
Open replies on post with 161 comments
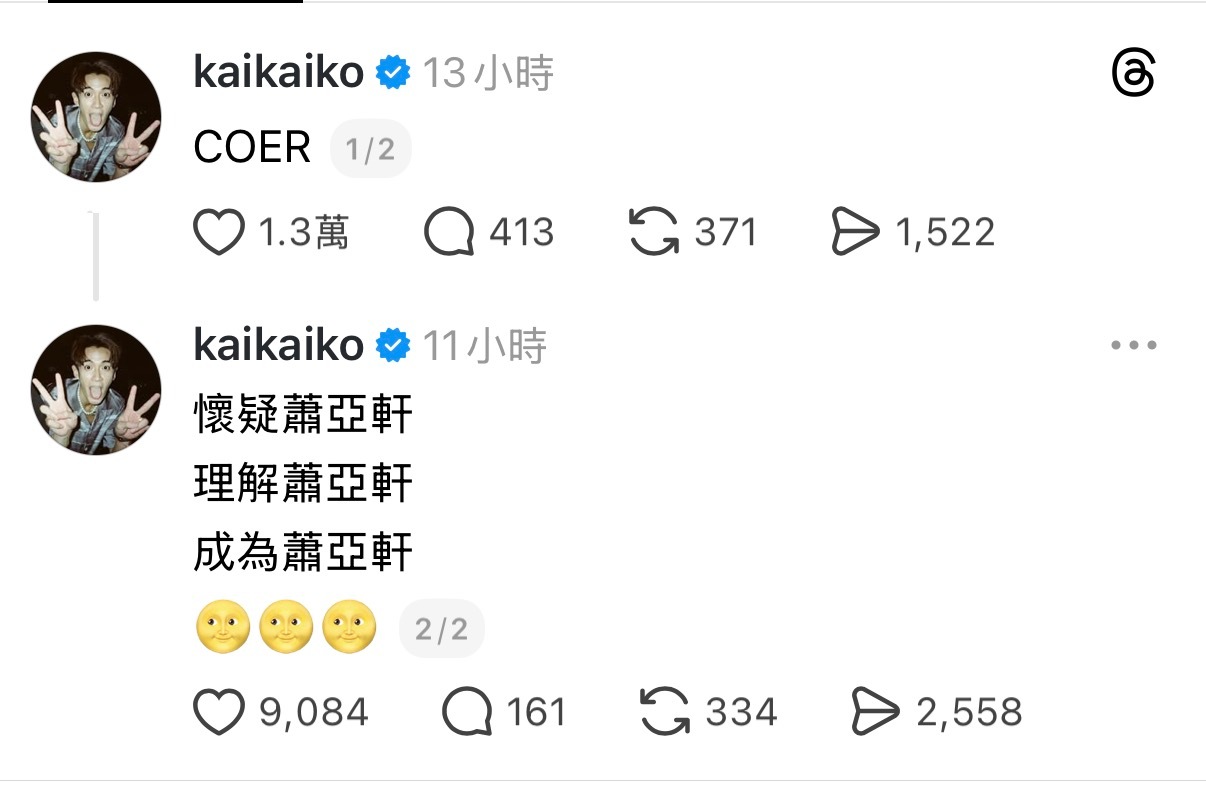pos(467,712)
